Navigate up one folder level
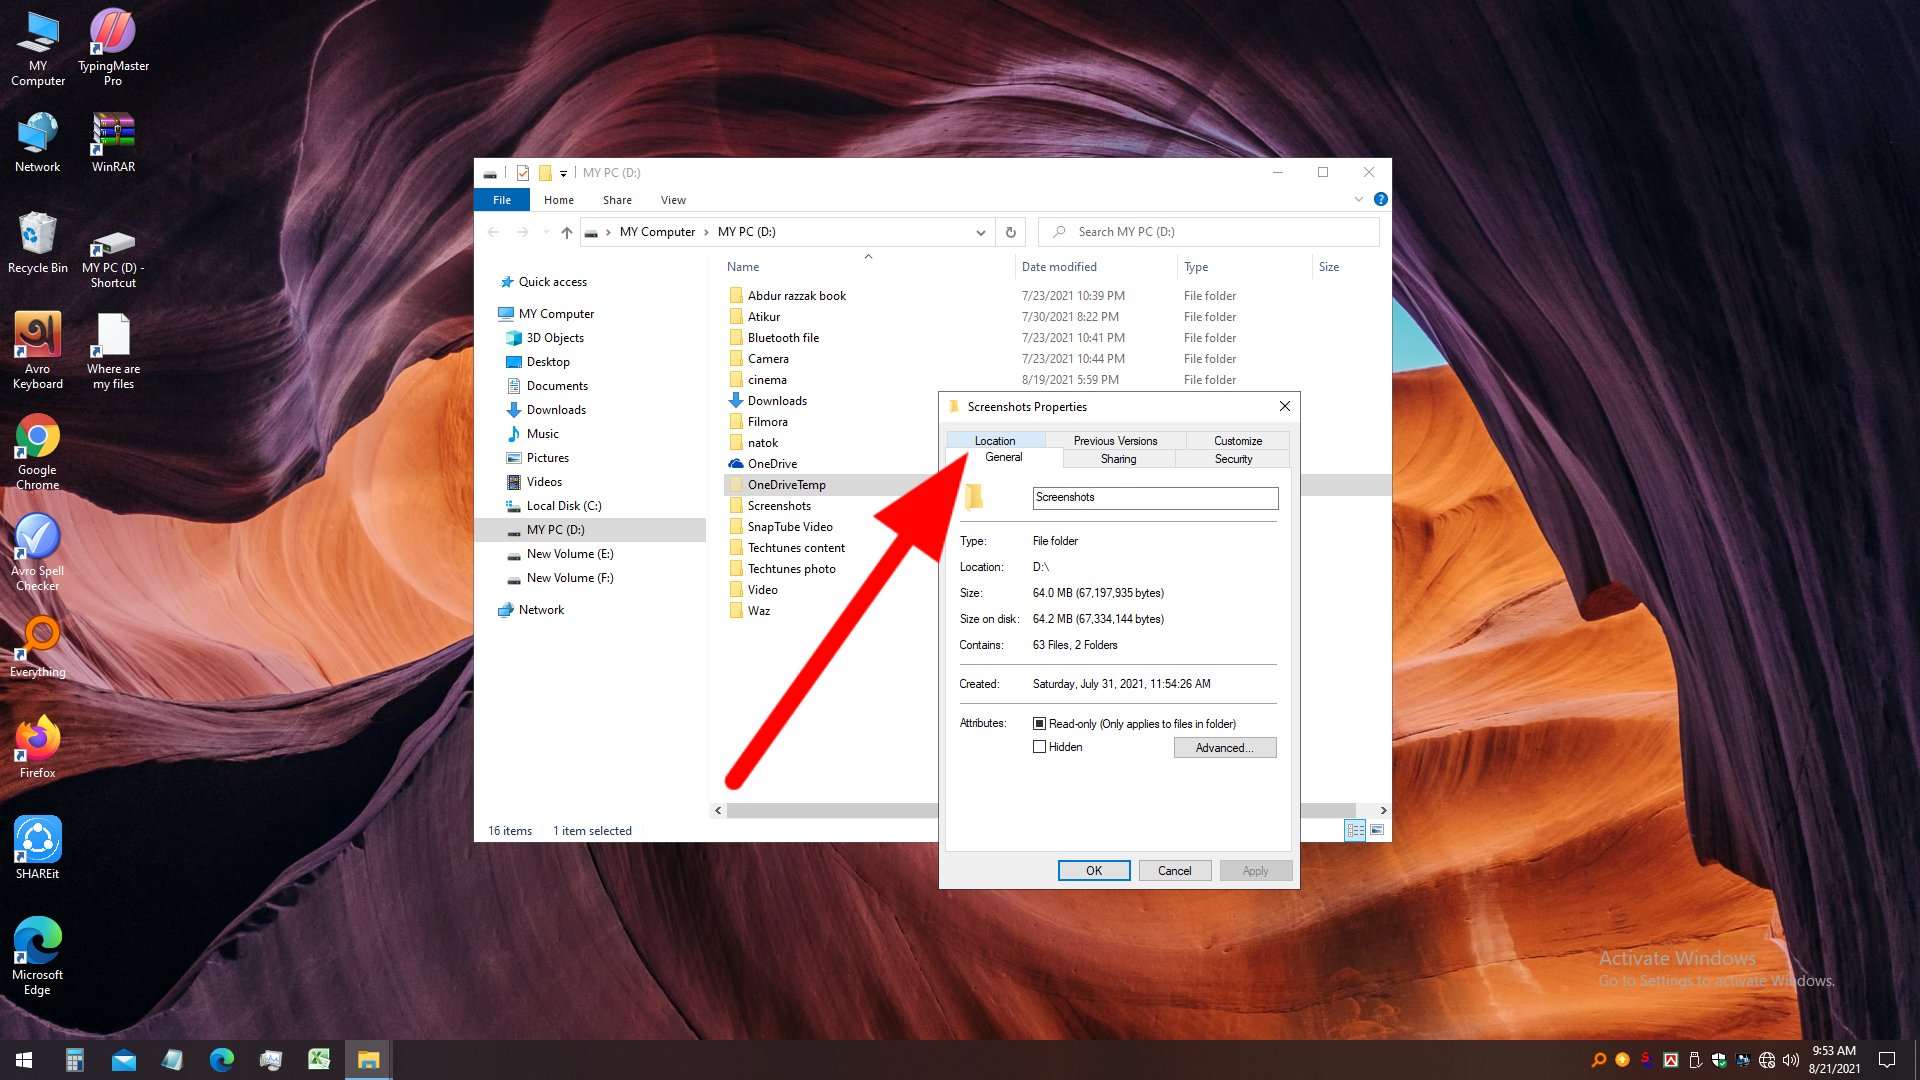 pyautogui.click(x=566, y=231)
